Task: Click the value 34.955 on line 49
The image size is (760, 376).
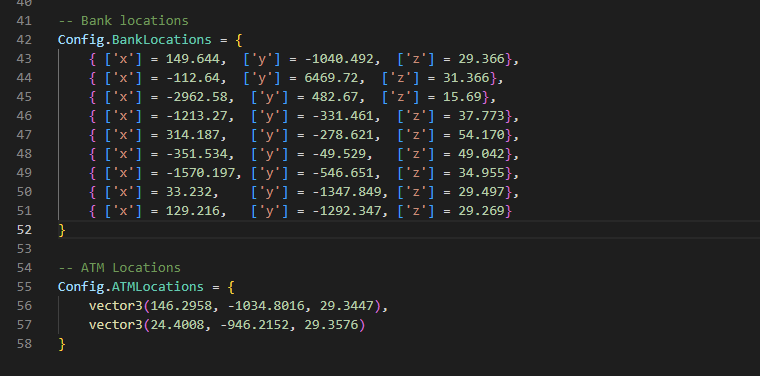Action: [x=481, y=173]
